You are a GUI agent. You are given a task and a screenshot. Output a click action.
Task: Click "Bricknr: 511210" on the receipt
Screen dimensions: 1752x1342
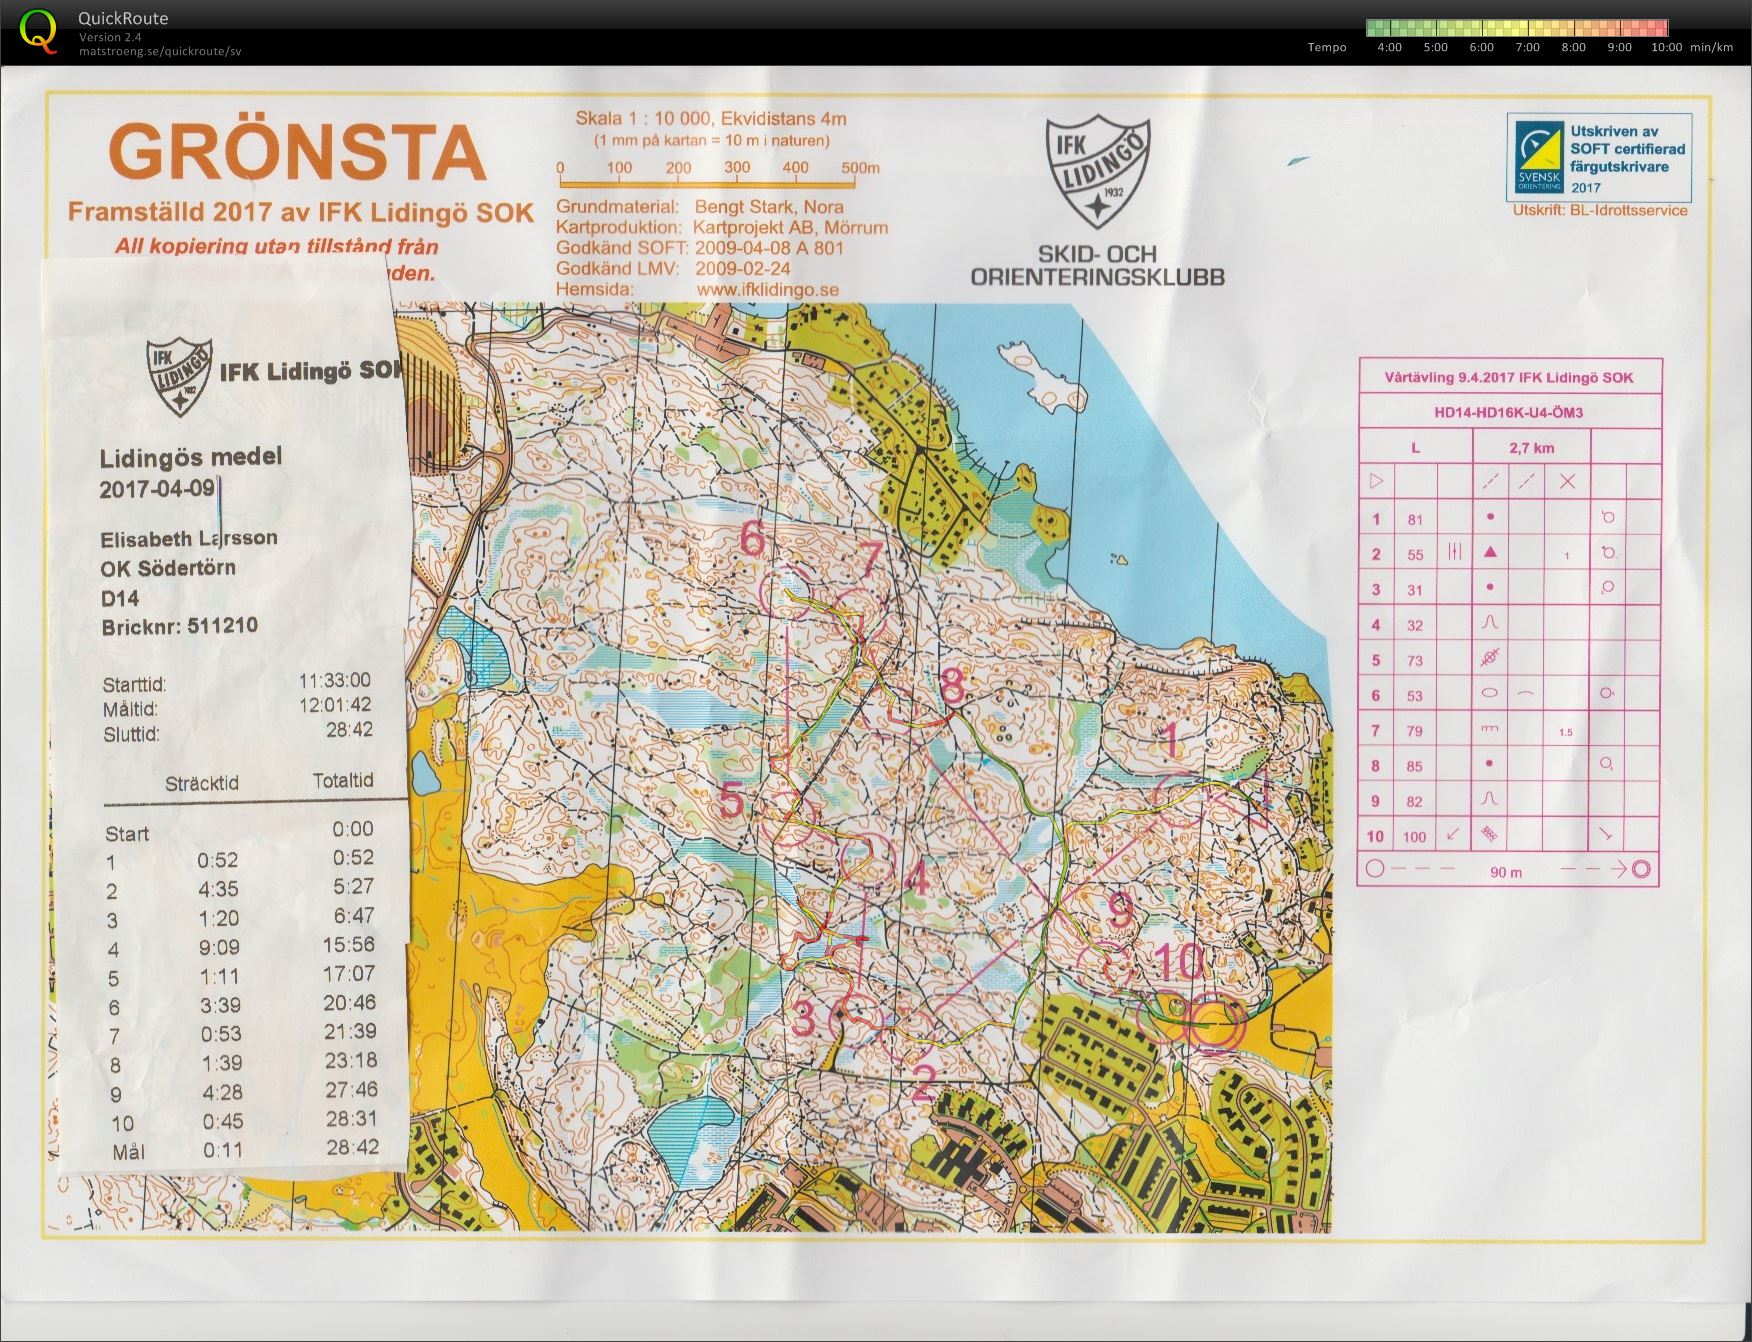(179, 627)
